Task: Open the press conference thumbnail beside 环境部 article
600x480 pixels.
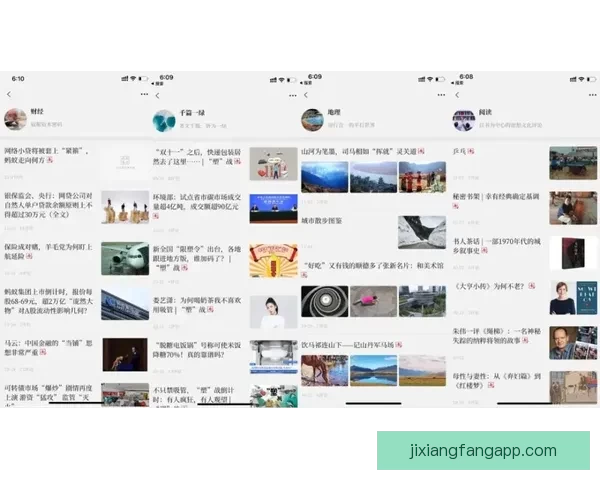Action: click(273, 209)
